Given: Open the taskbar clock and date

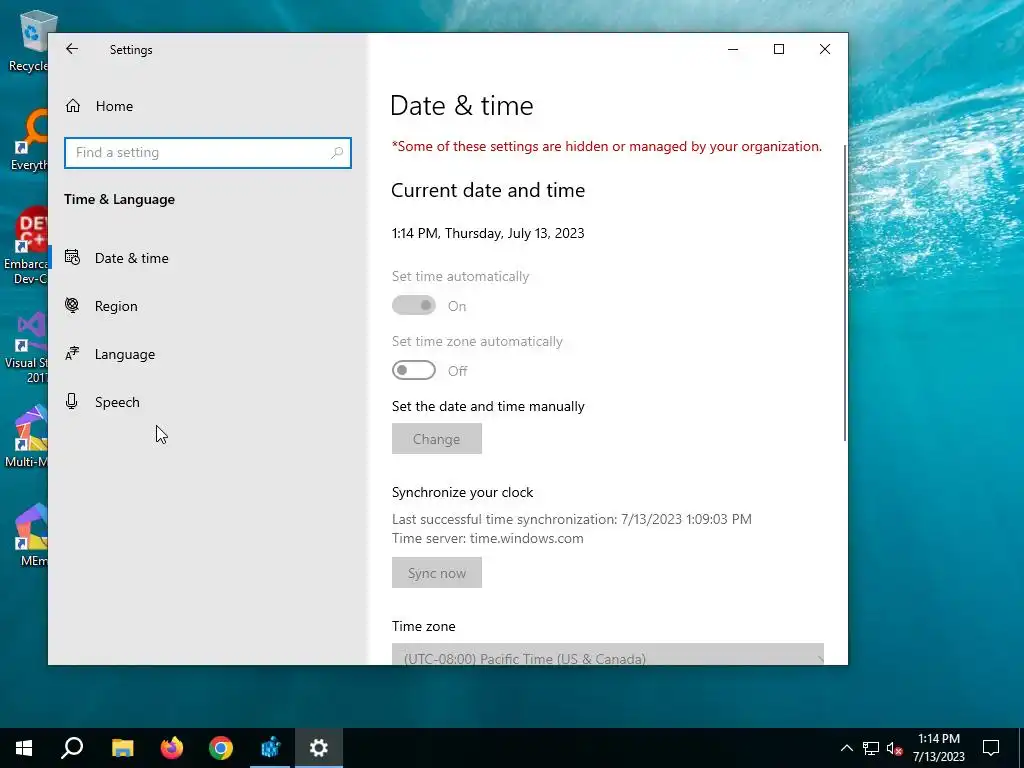Looking at the screenshot, I should click(938, 748).
